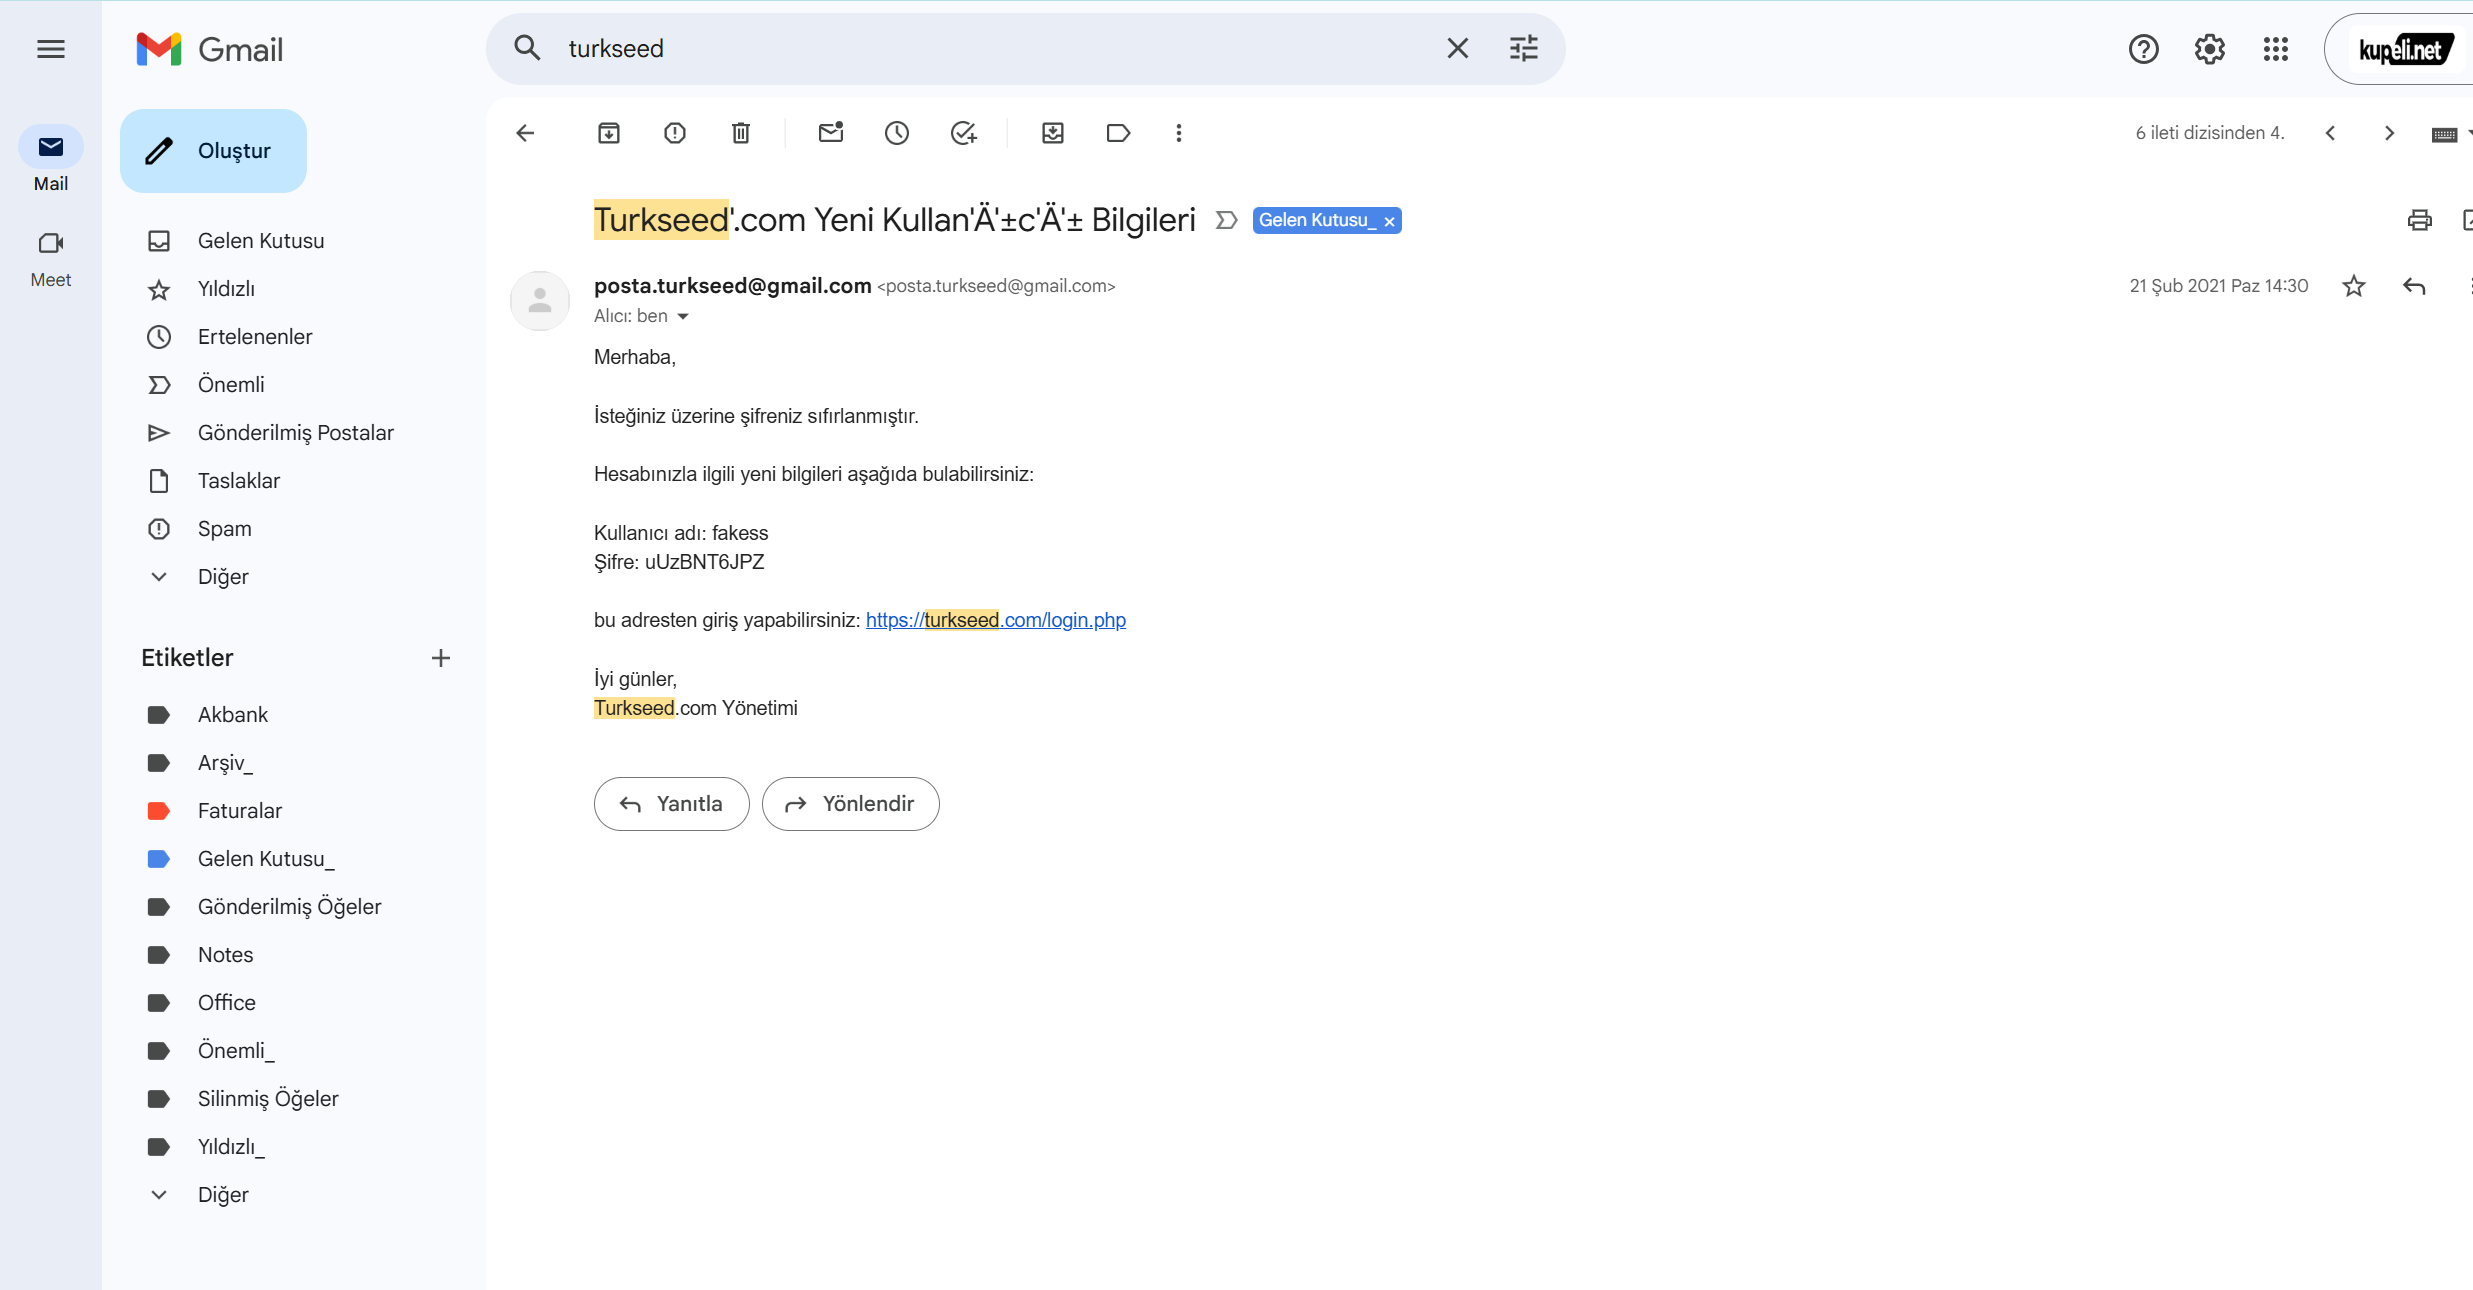Open Google apps grid icon
This screenshot has height=1290, width=2473.
coord(2276,49)
